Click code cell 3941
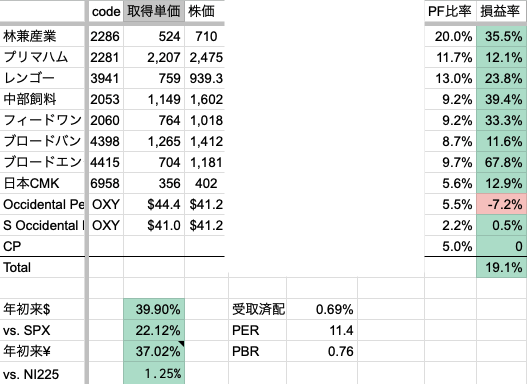The width and height of the screenshot is (527, 384). 106,78
